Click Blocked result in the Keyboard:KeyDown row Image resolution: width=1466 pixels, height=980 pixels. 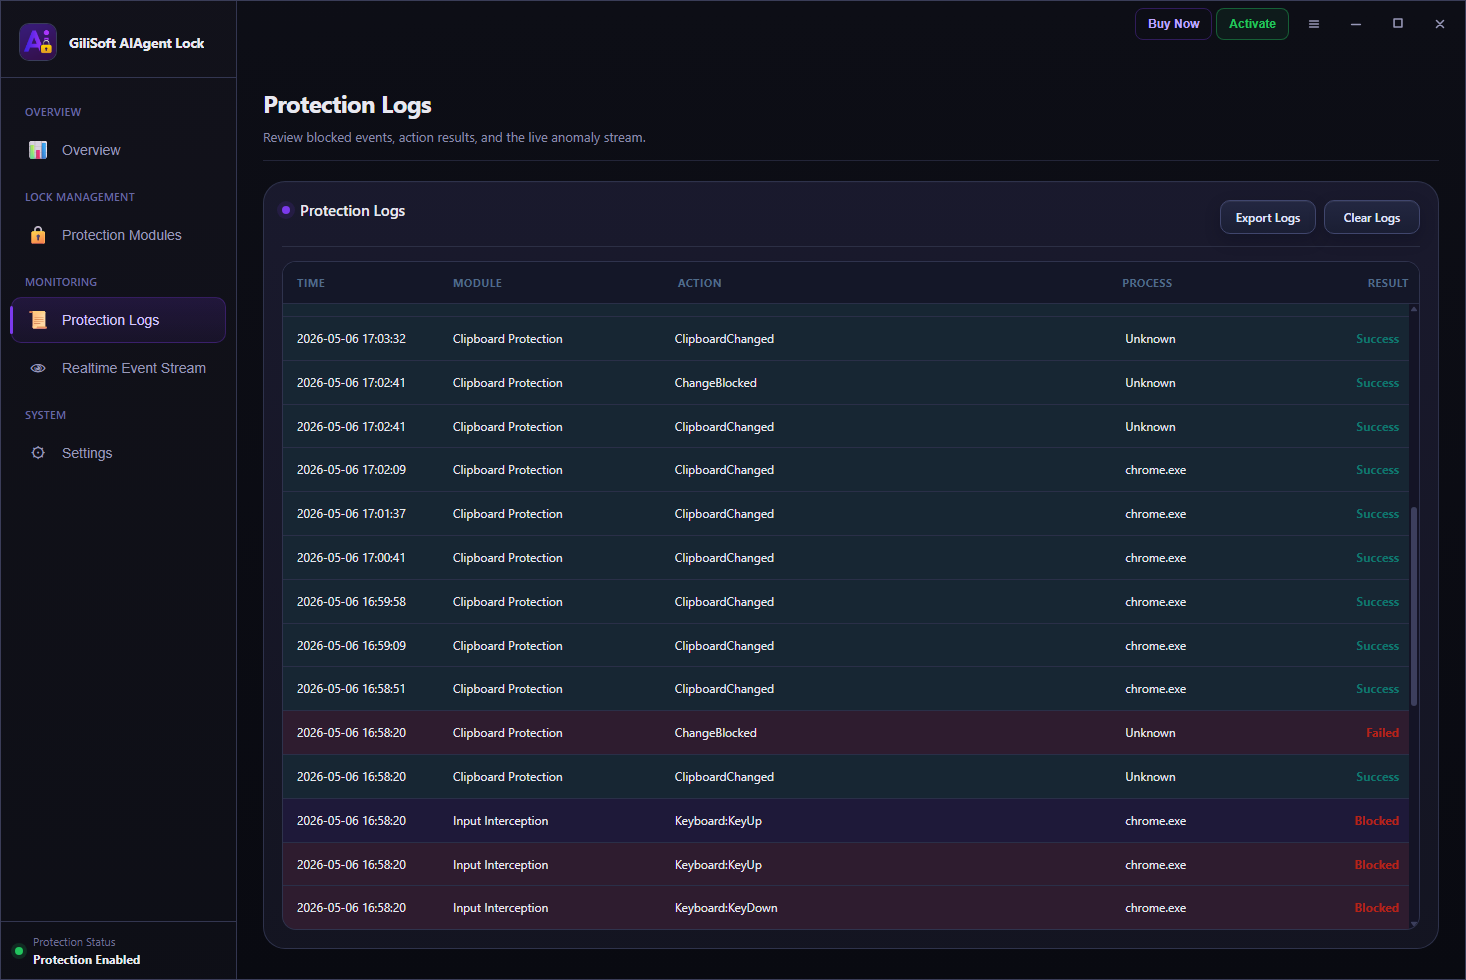[x=1377, y=908]
